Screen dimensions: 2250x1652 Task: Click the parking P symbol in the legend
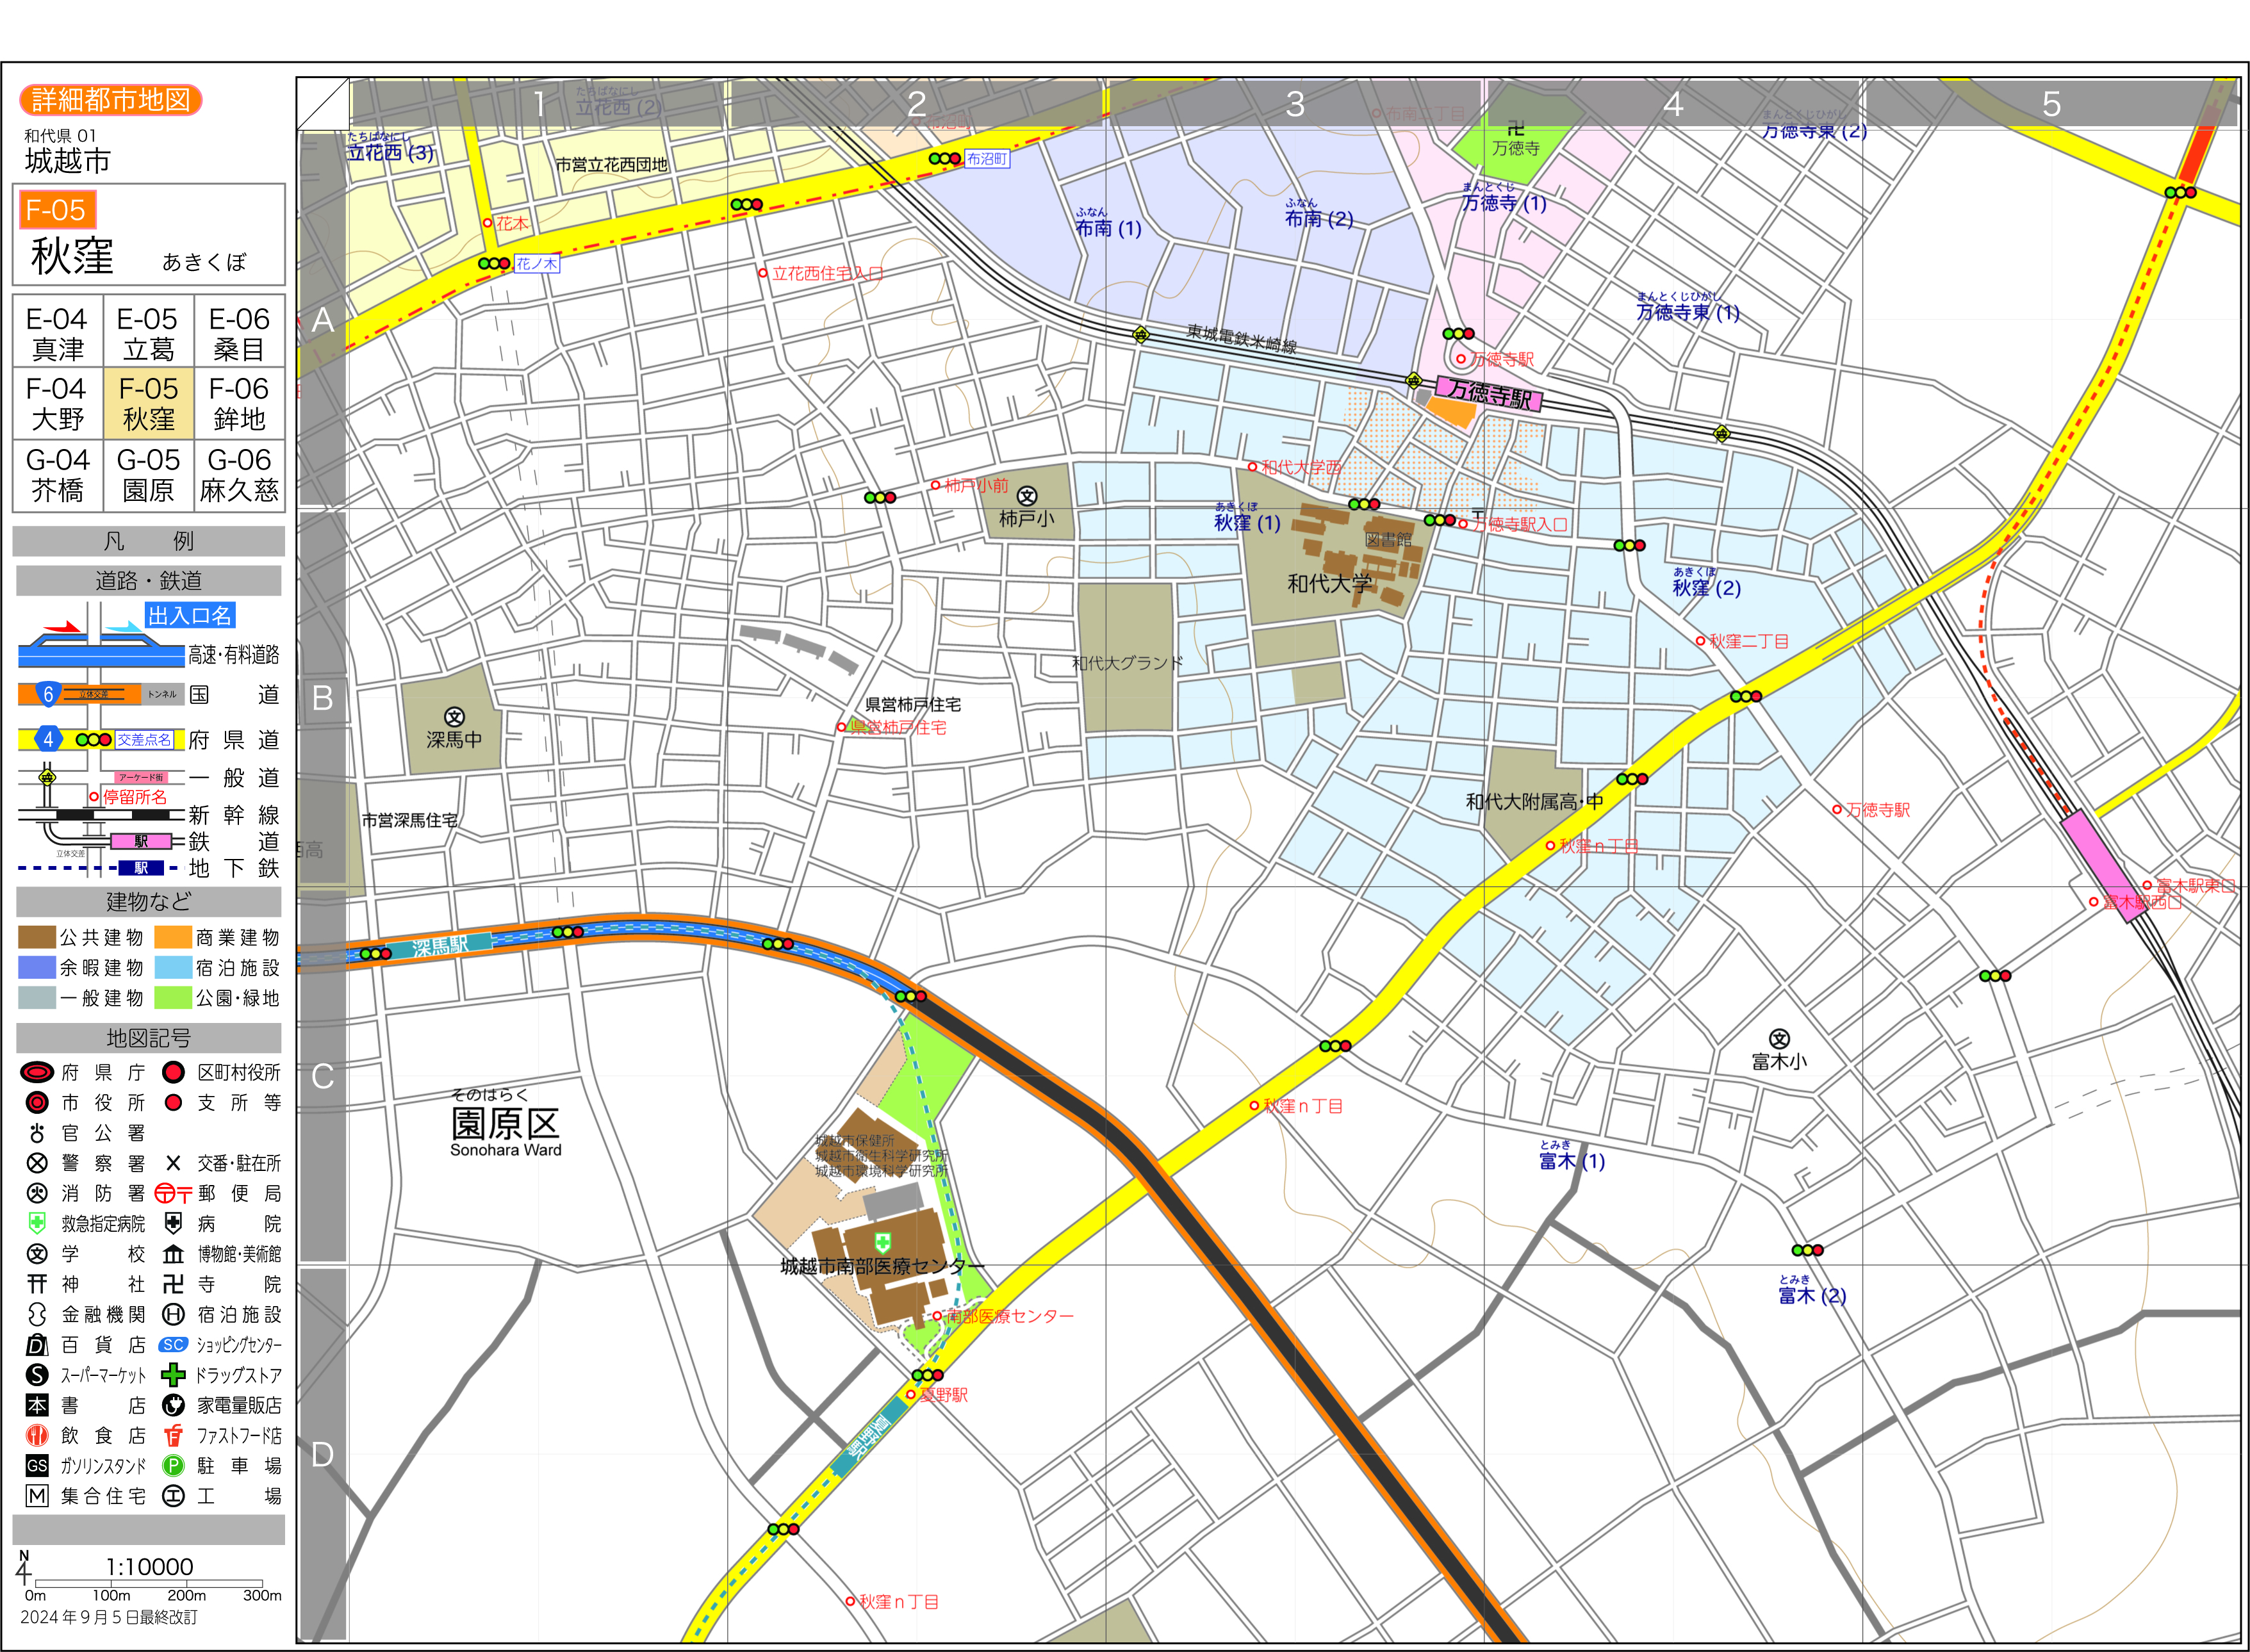click(173, 1466)
